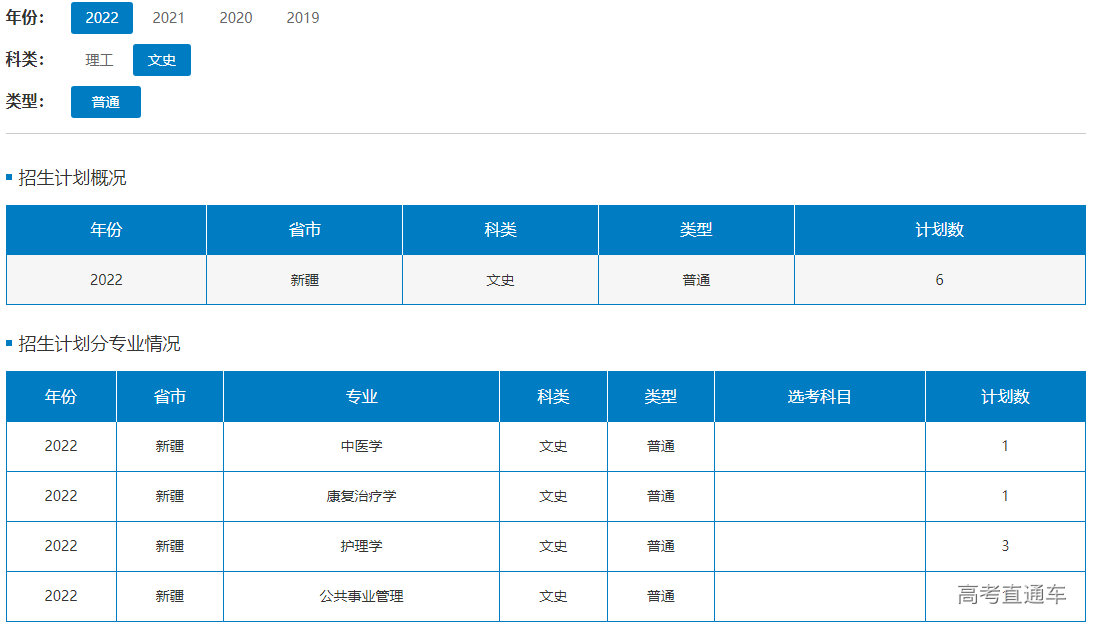Select the 文史 category button
The image size is (1095, 634).
click(x=161, y=60)
